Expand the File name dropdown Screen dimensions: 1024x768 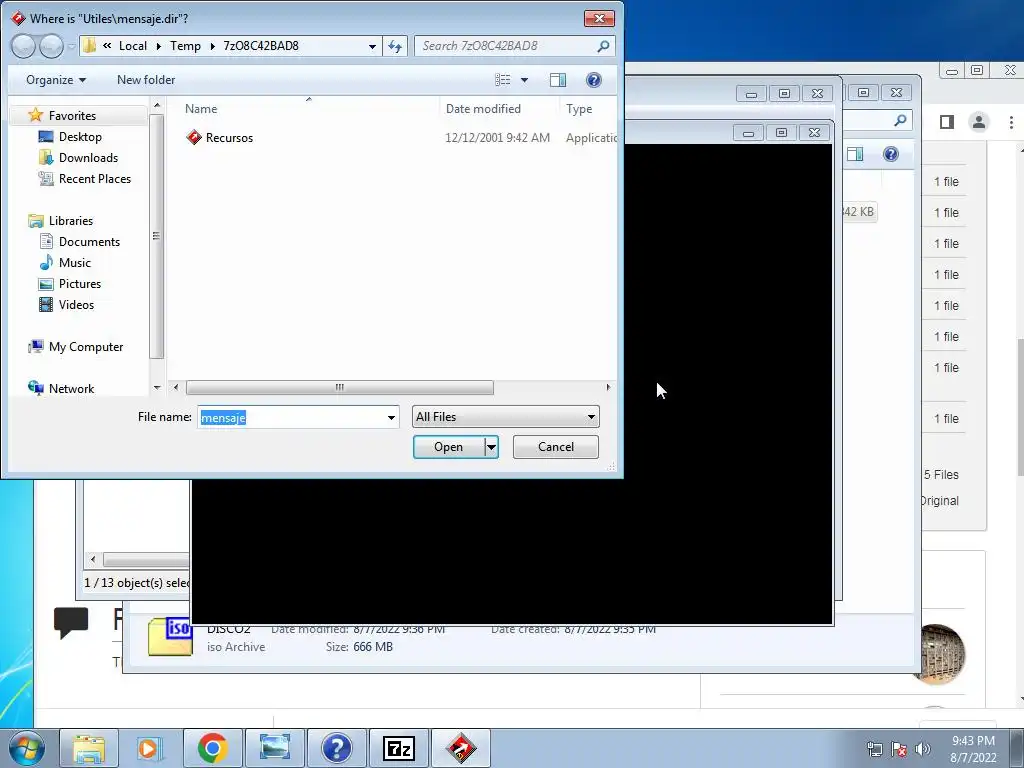tap(391, 417)
